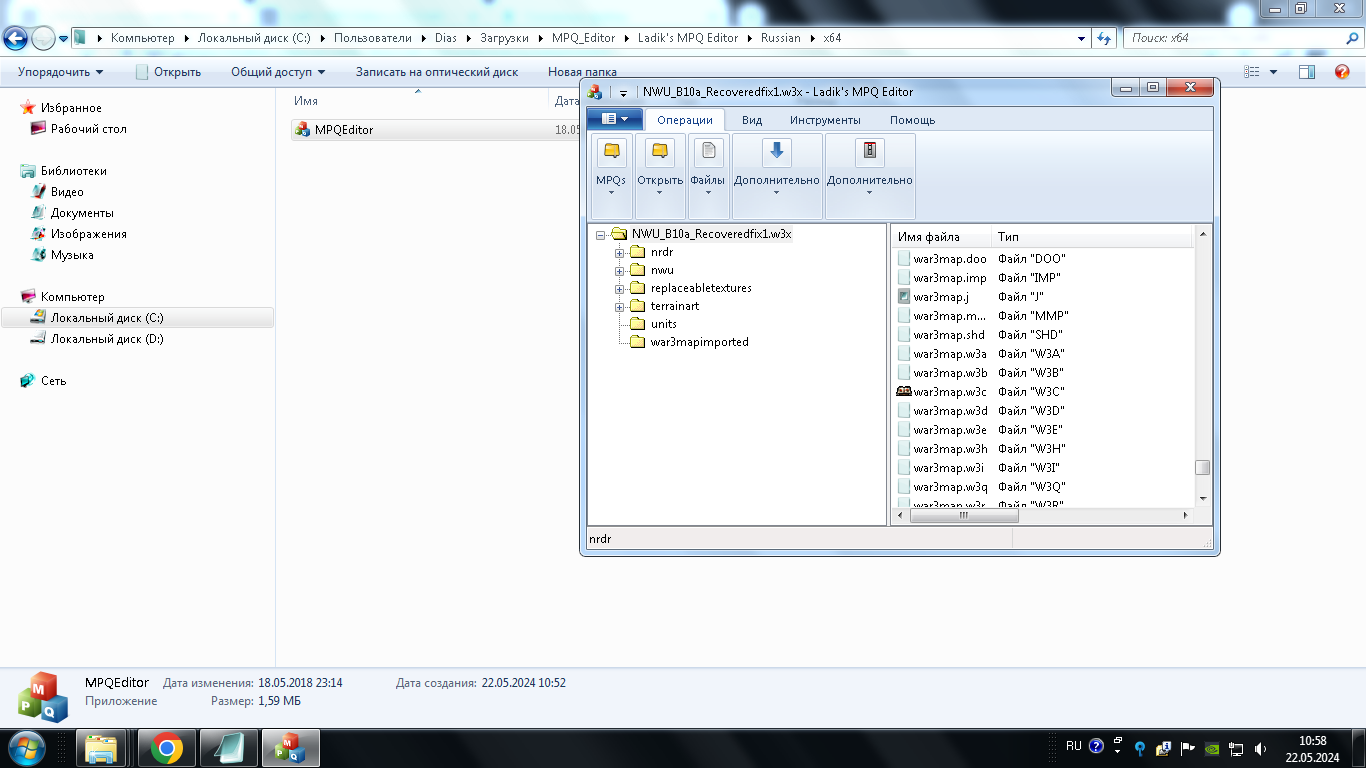
Task: Select the units folder icon in the tree
Action: (x=638, y=324)
